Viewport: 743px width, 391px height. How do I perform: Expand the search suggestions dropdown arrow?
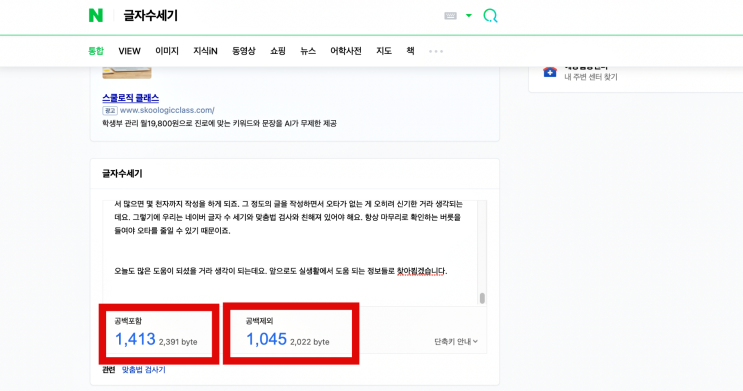469,16
